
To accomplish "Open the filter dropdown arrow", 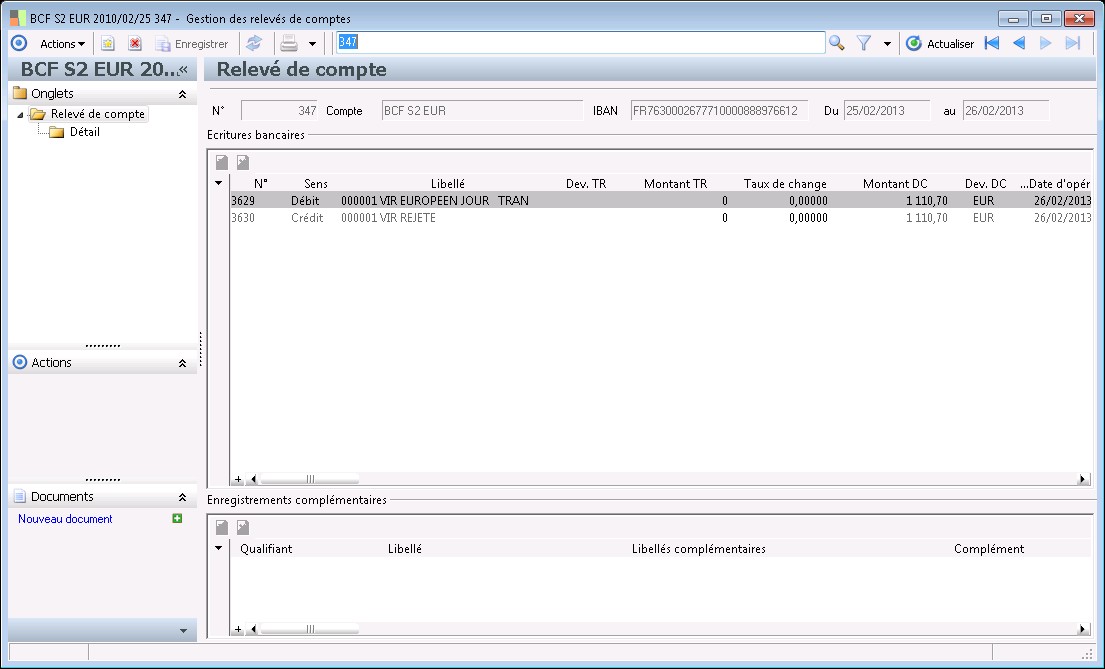I will (887, 43).
